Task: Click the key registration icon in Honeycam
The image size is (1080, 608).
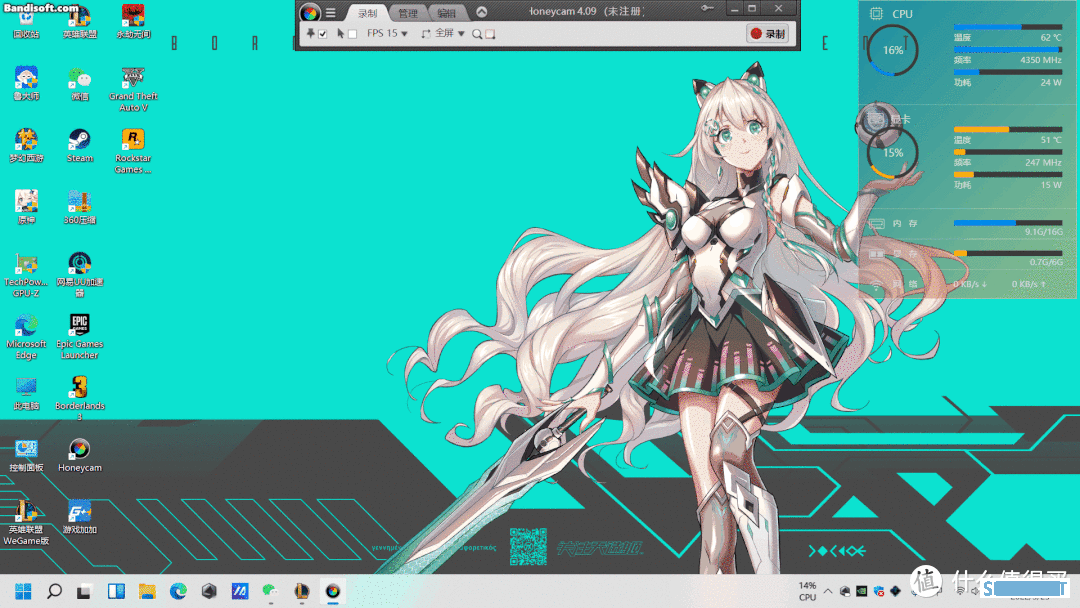Action: tap(707, 9)
